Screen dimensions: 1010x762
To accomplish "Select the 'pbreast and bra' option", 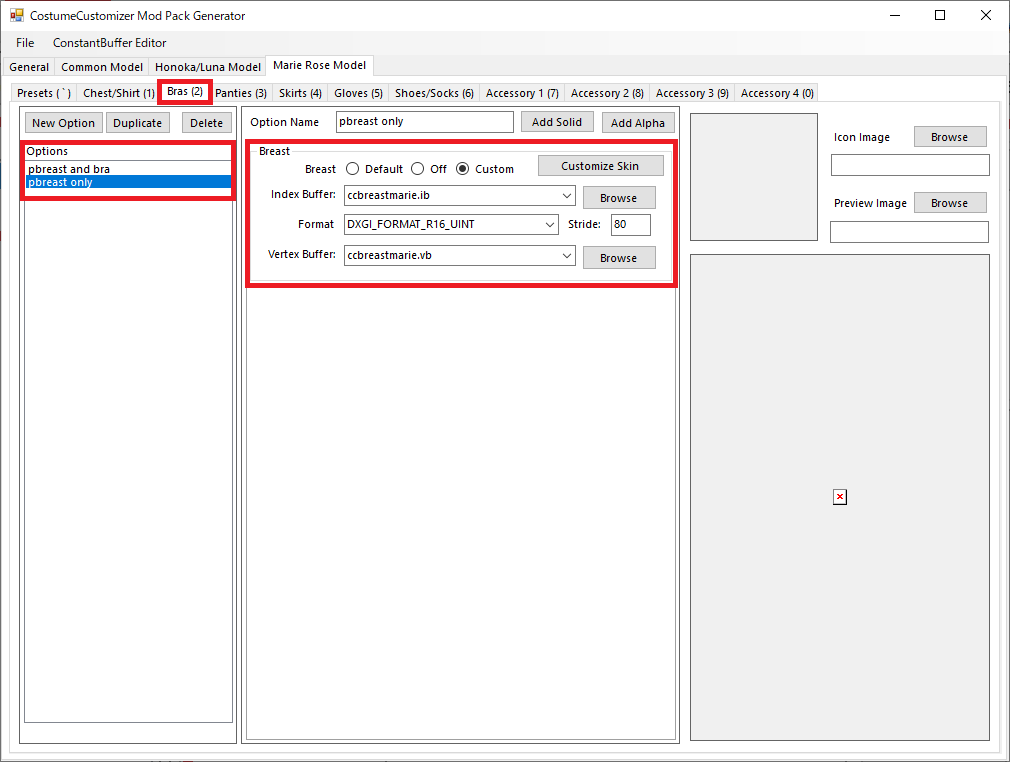I will tap(128, 169).
